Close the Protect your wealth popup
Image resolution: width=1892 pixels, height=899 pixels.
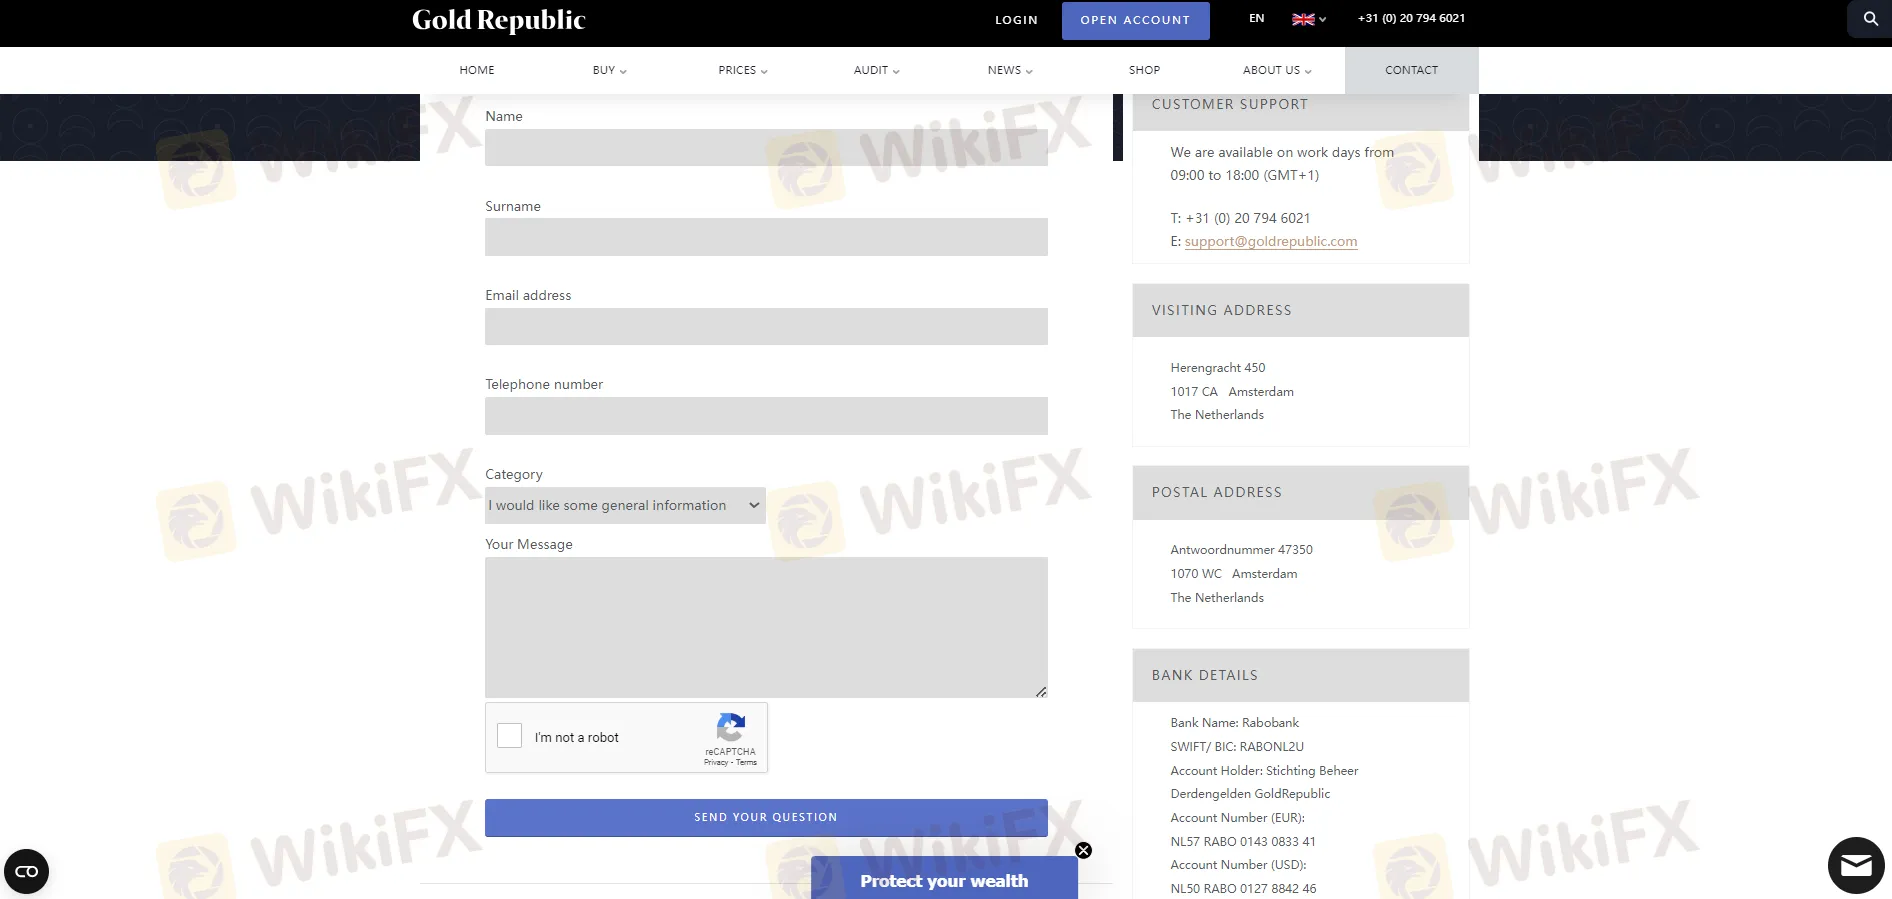click(1083, 850)
